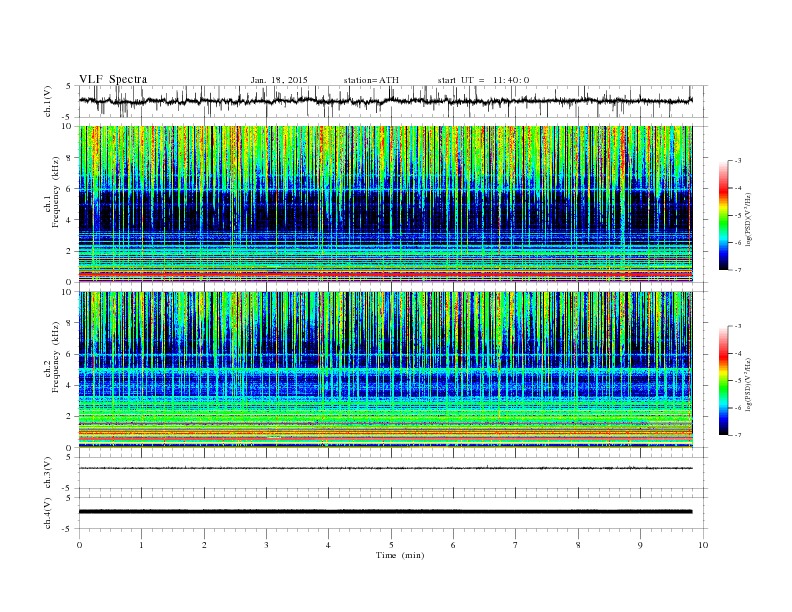This screenshot has width=792, height=612.
Task: Click the "-7" tick on ch.1 color bar
Action: coord(737,270)
